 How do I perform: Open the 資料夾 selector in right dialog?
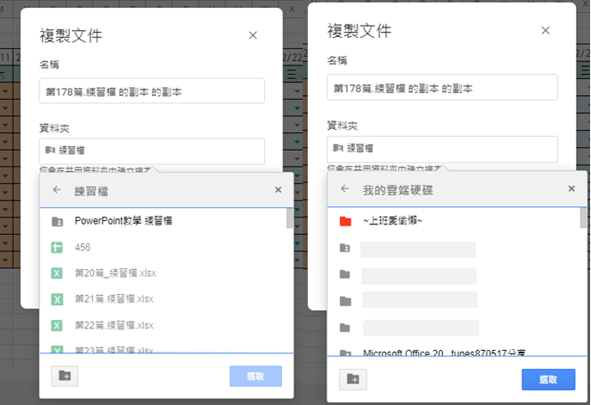point(442,149)
